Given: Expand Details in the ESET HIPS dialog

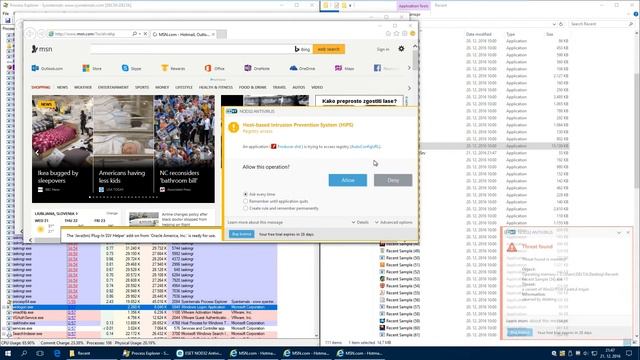Looking at the screenshot, I should click(360, 222).
